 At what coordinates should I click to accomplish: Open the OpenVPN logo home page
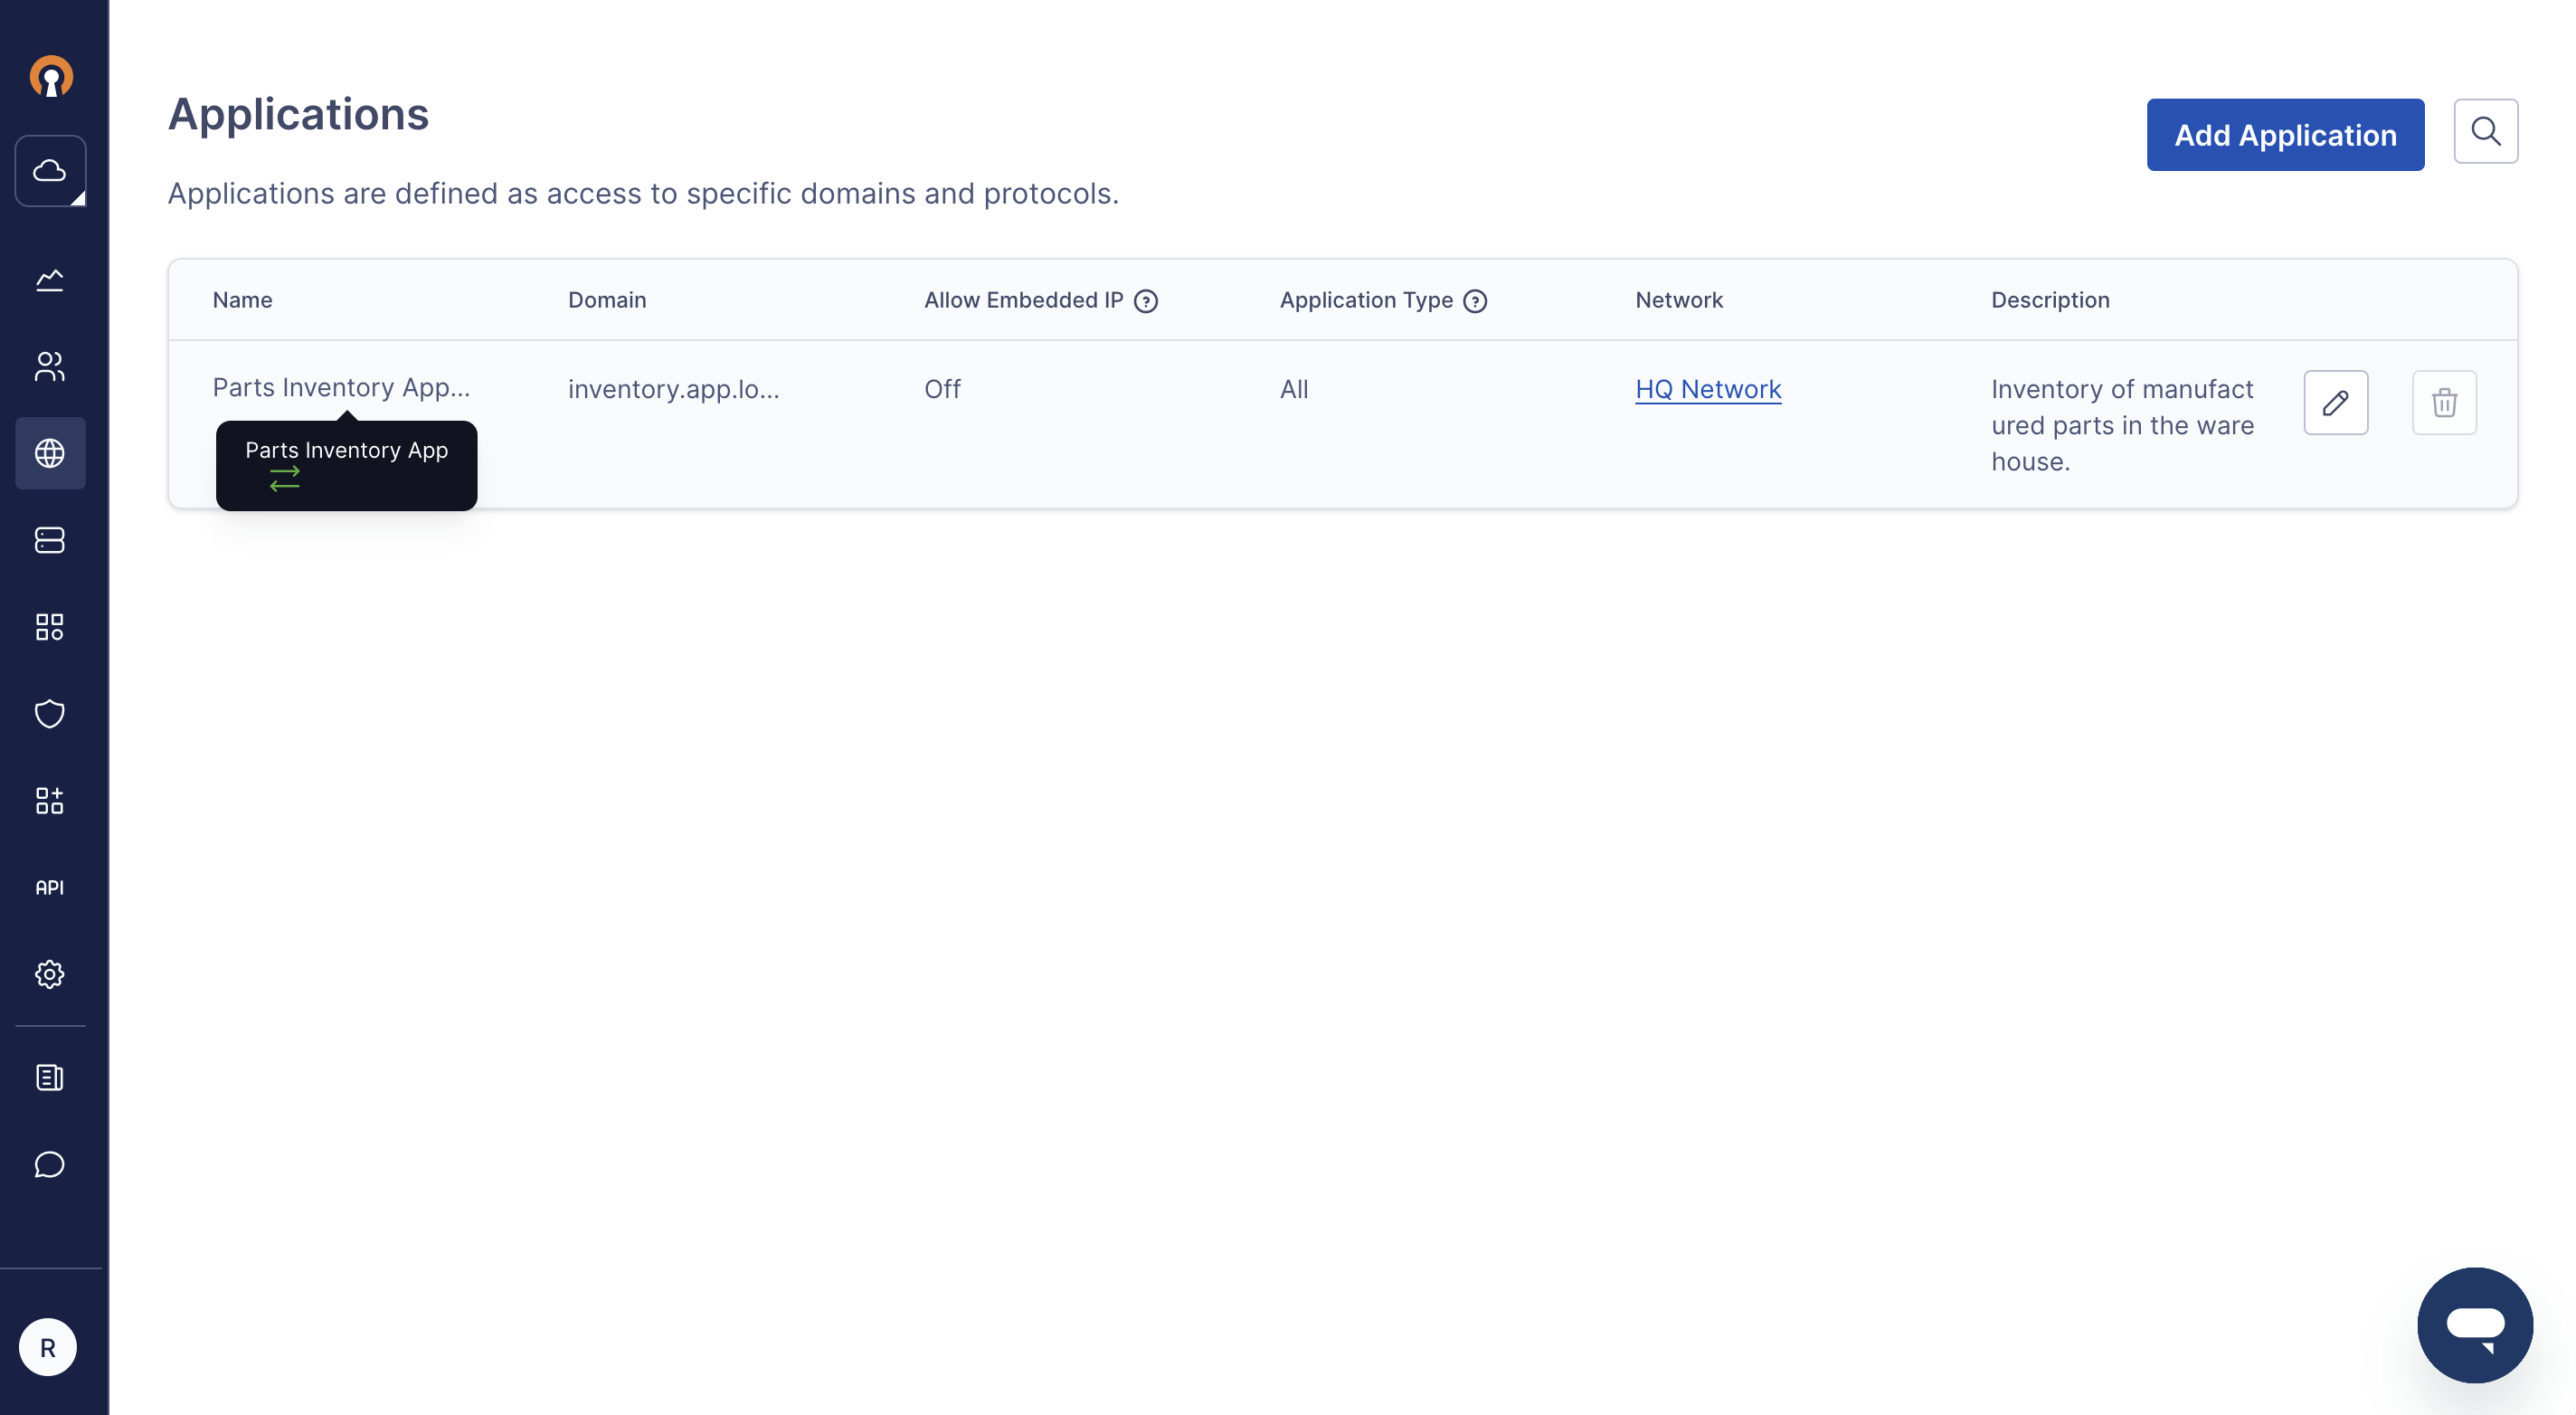[x=51, y=77]
